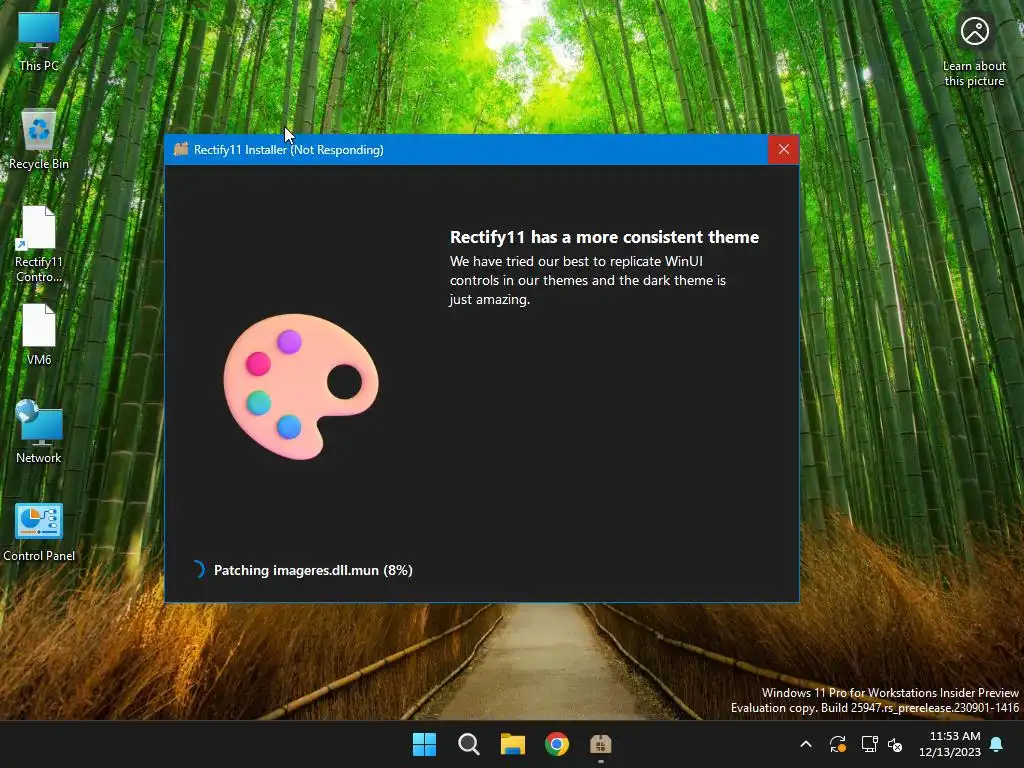Click the Rectify11 Installer taskbar icon
The image size is (1024, 768).
601,744
